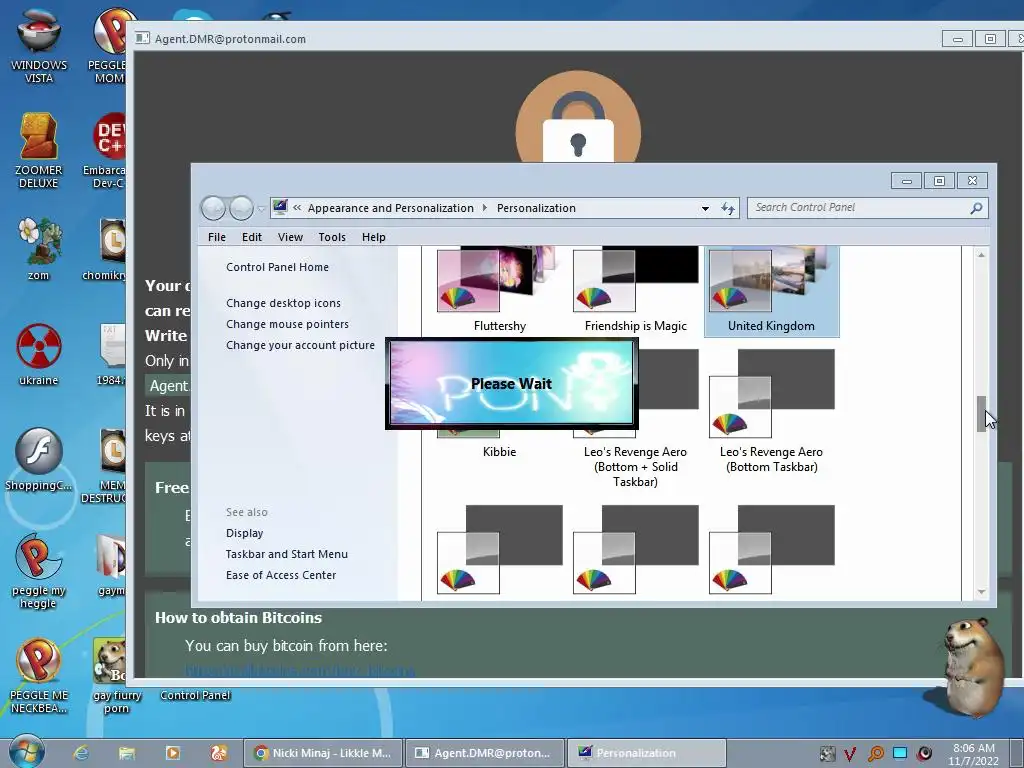Open the address bar history dropdown
The height and width of the screenshot is (768, 1024).
(x=705, y=209)
